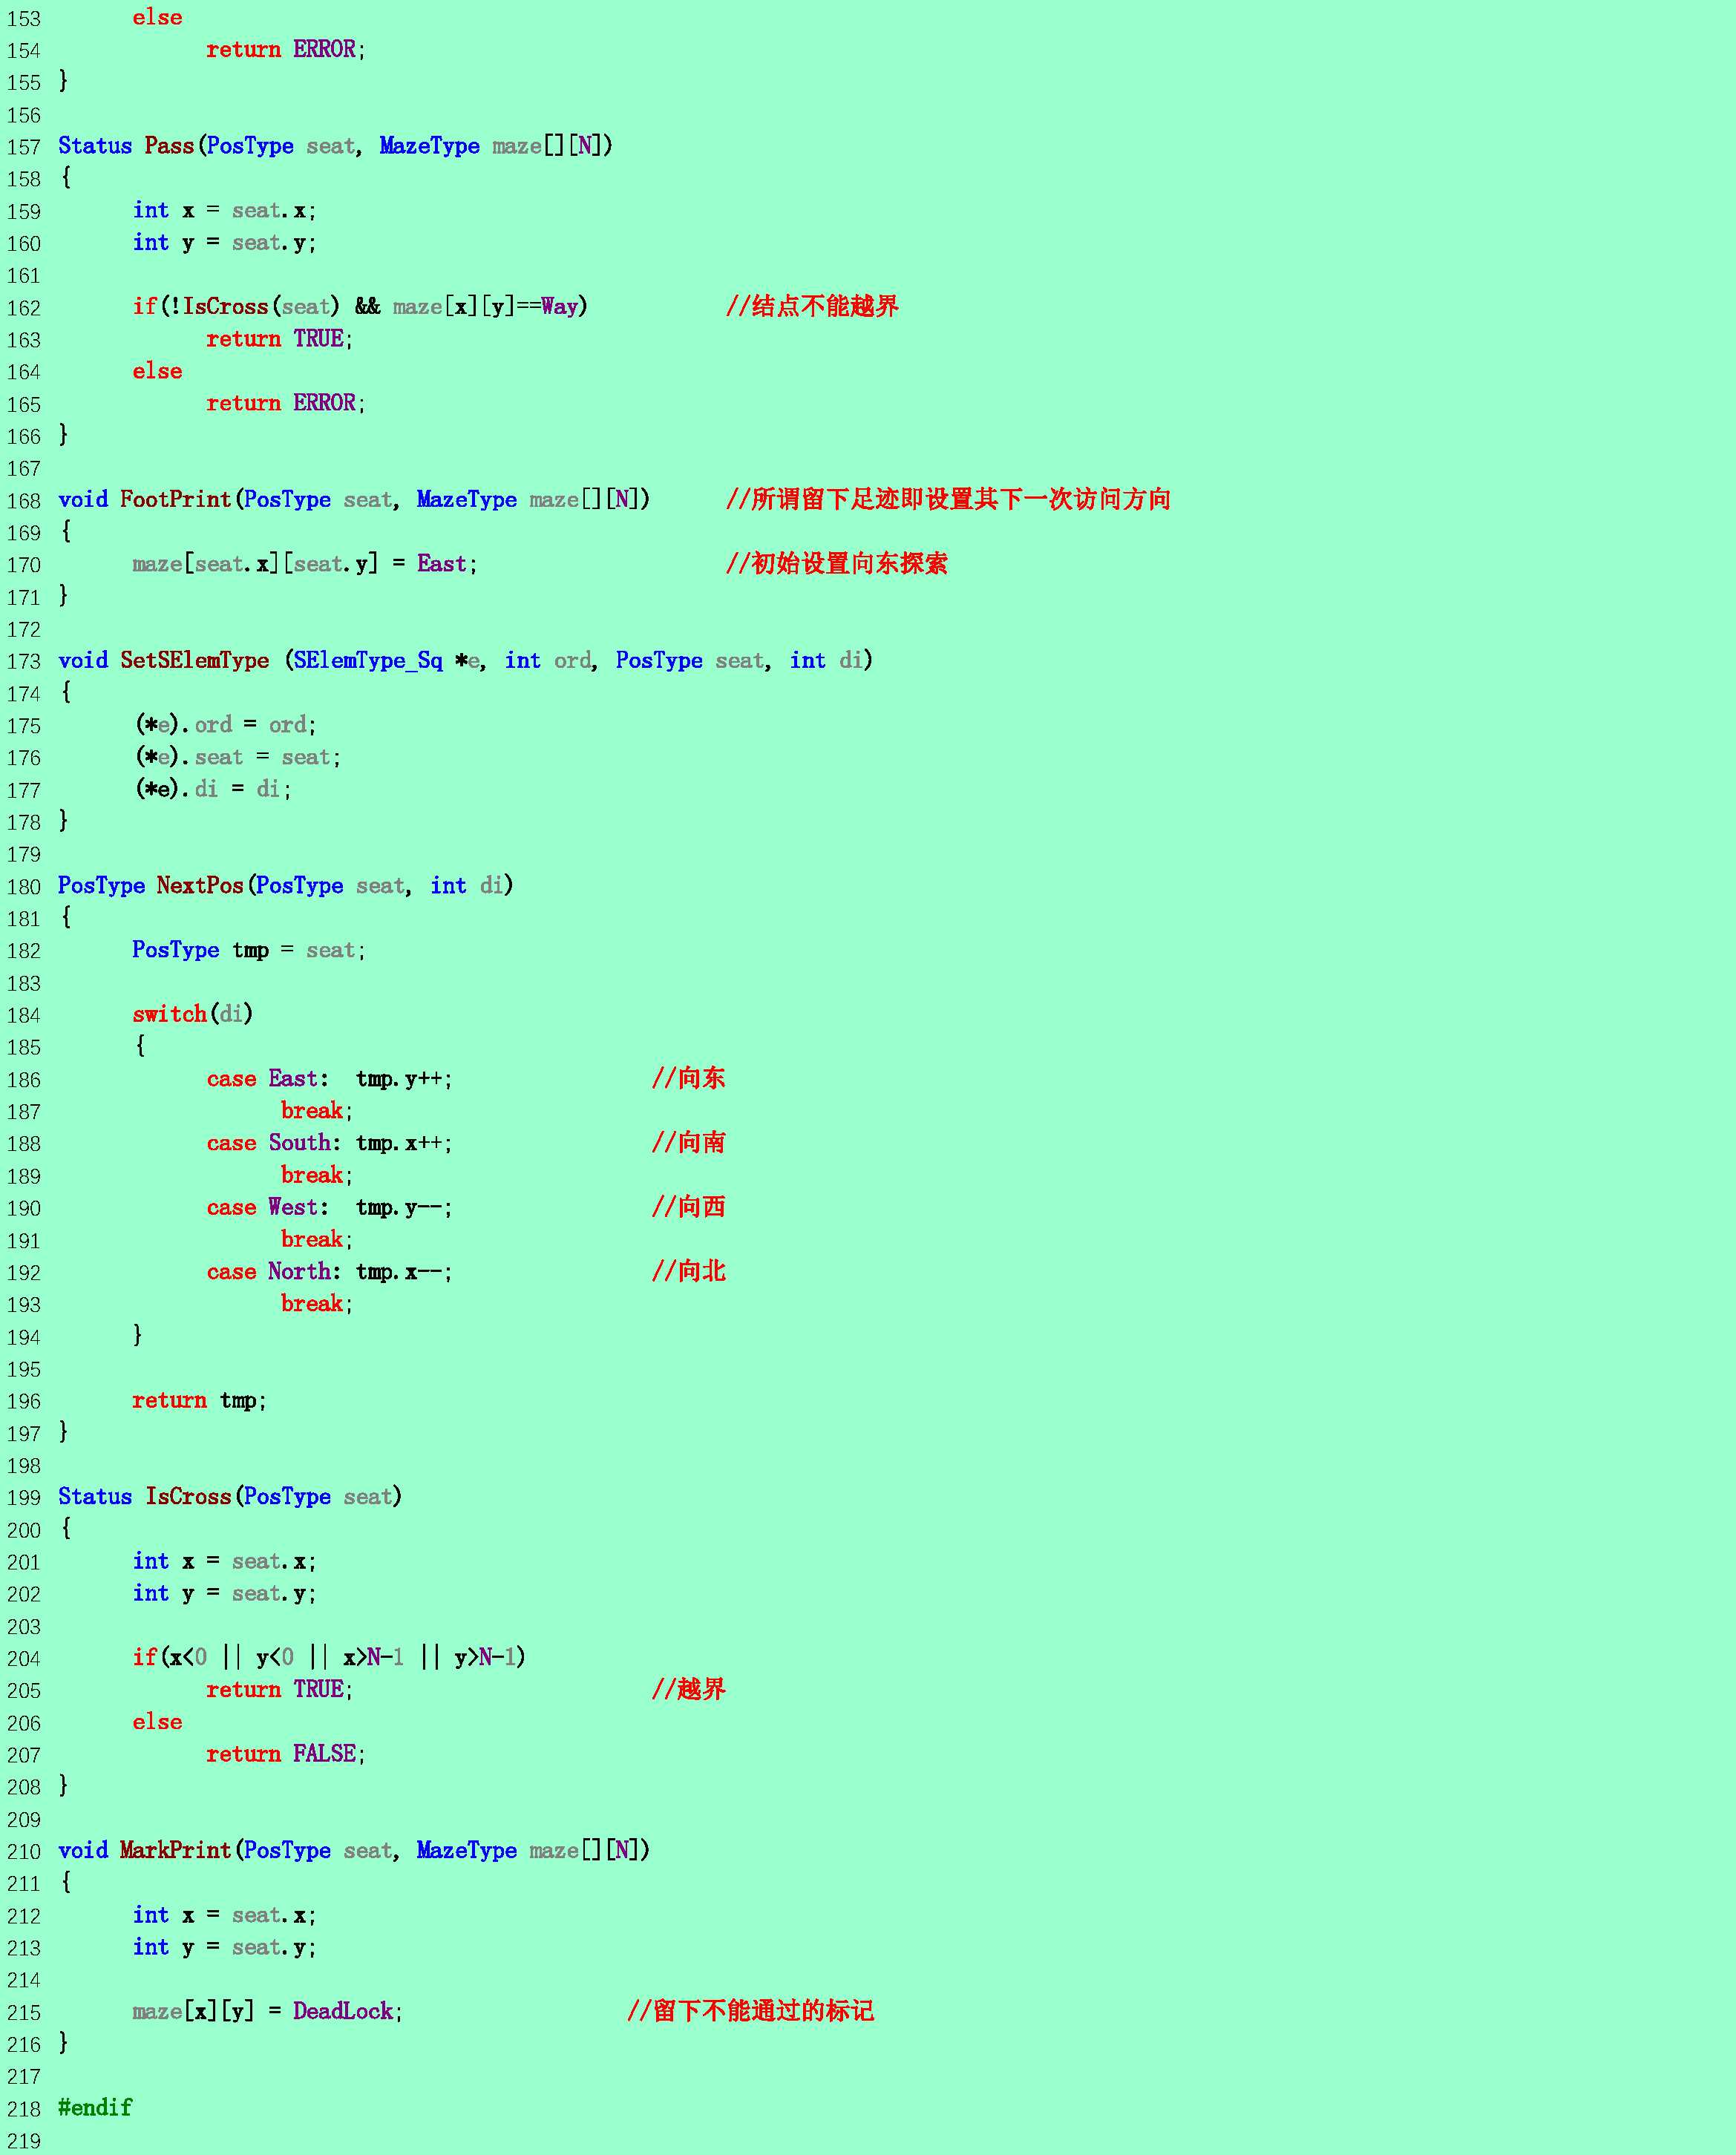The image size is (1736, 2155).
Task: Click 'tmp.y++;' statement on line 186
Action: click(404, 1079)
